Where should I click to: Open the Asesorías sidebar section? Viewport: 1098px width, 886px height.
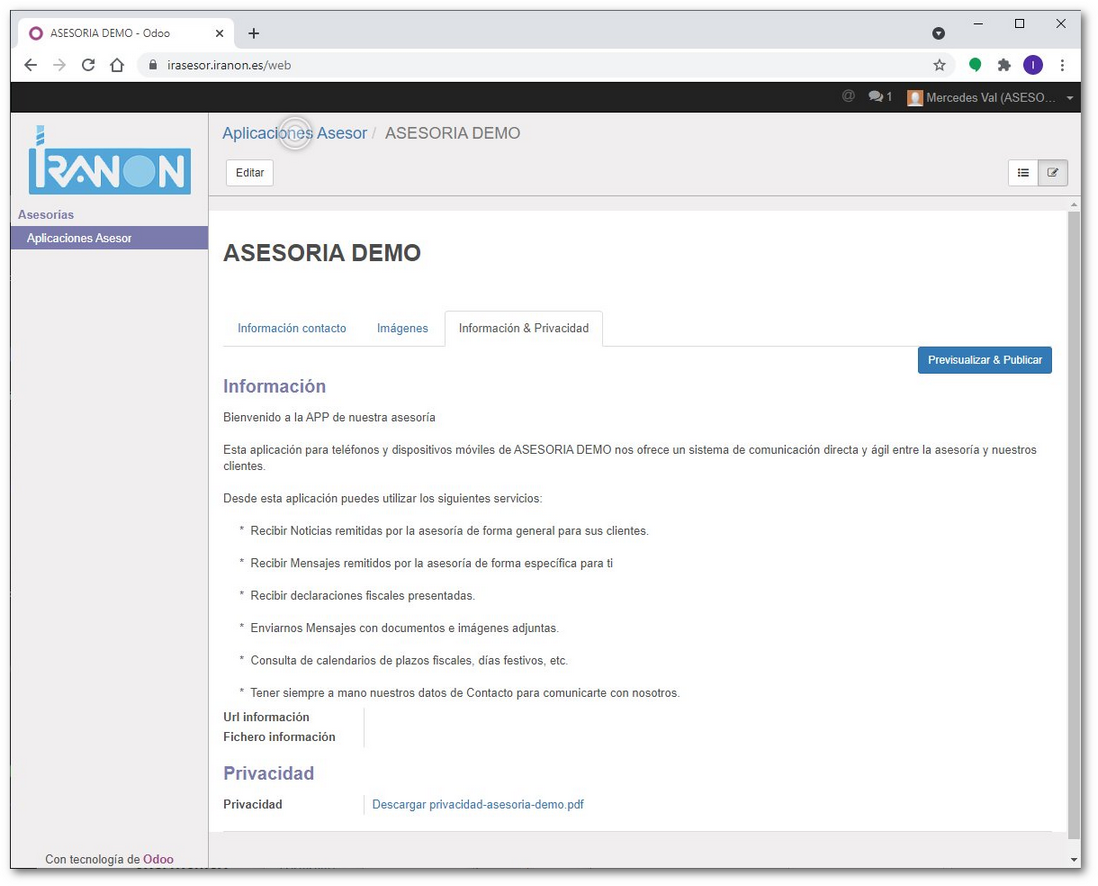pos(46,214)
